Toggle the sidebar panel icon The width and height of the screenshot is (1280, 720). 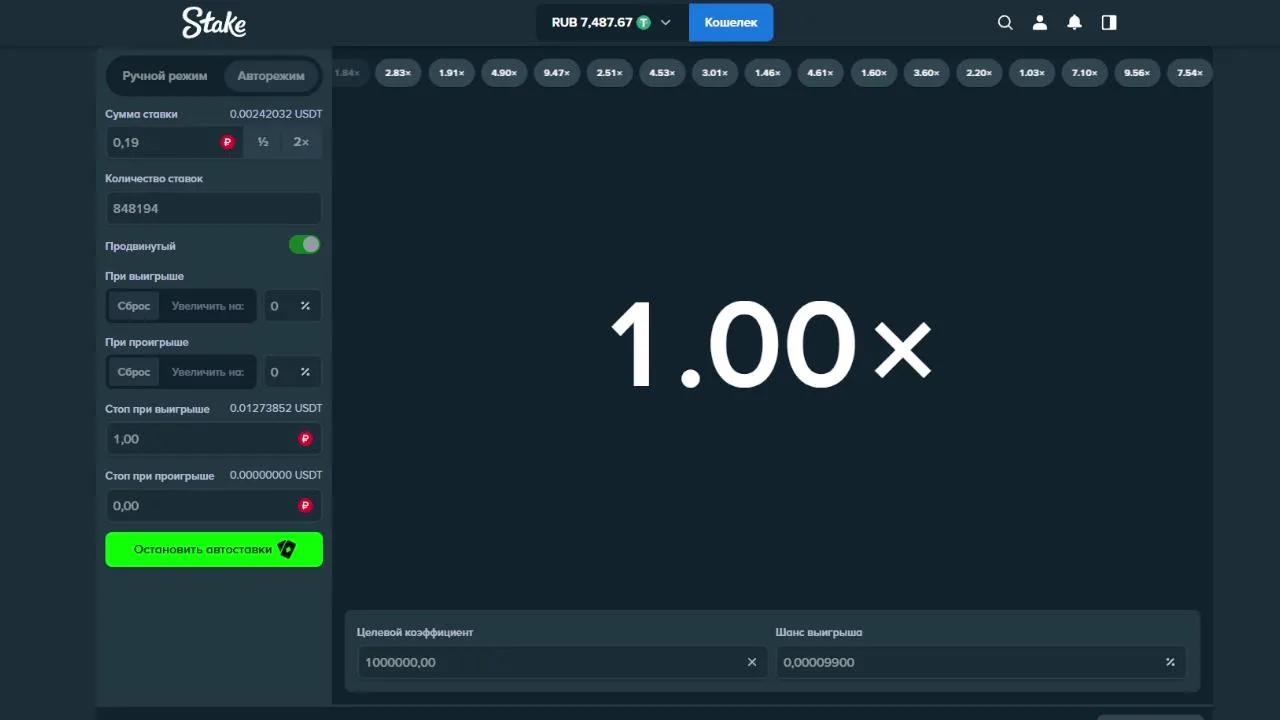(1109, 23)
